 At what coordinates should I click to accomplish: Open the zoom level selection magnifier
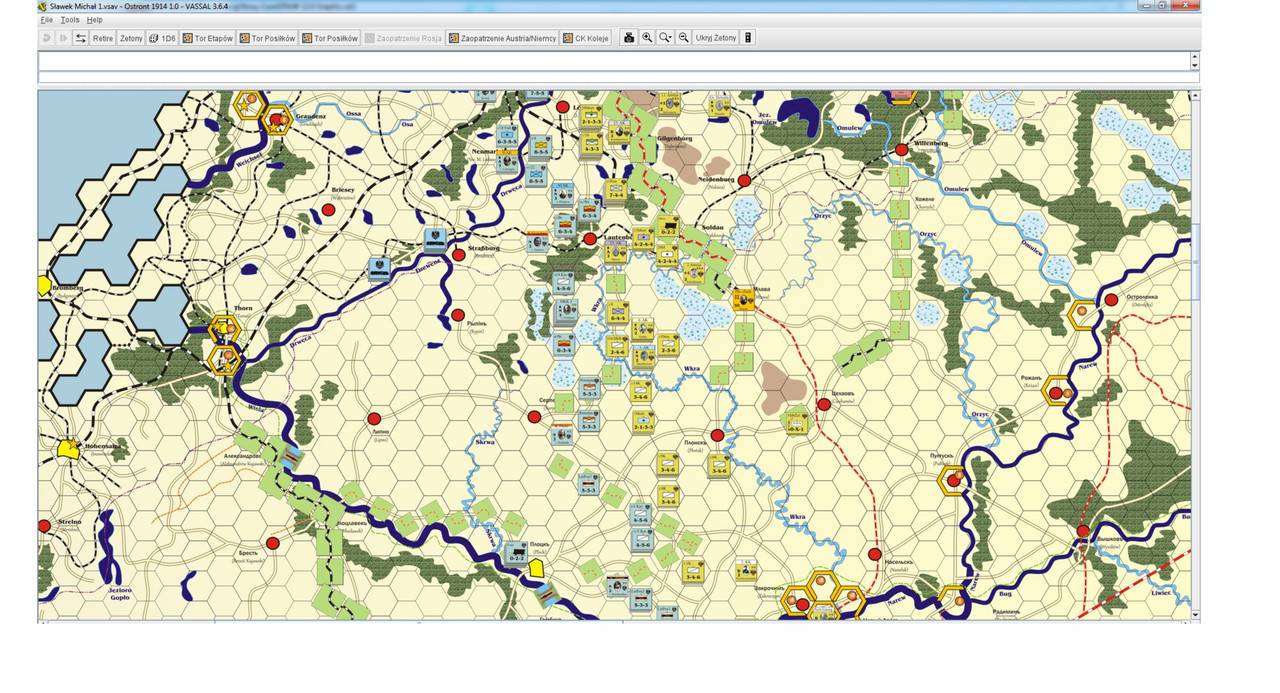[665, 38]
